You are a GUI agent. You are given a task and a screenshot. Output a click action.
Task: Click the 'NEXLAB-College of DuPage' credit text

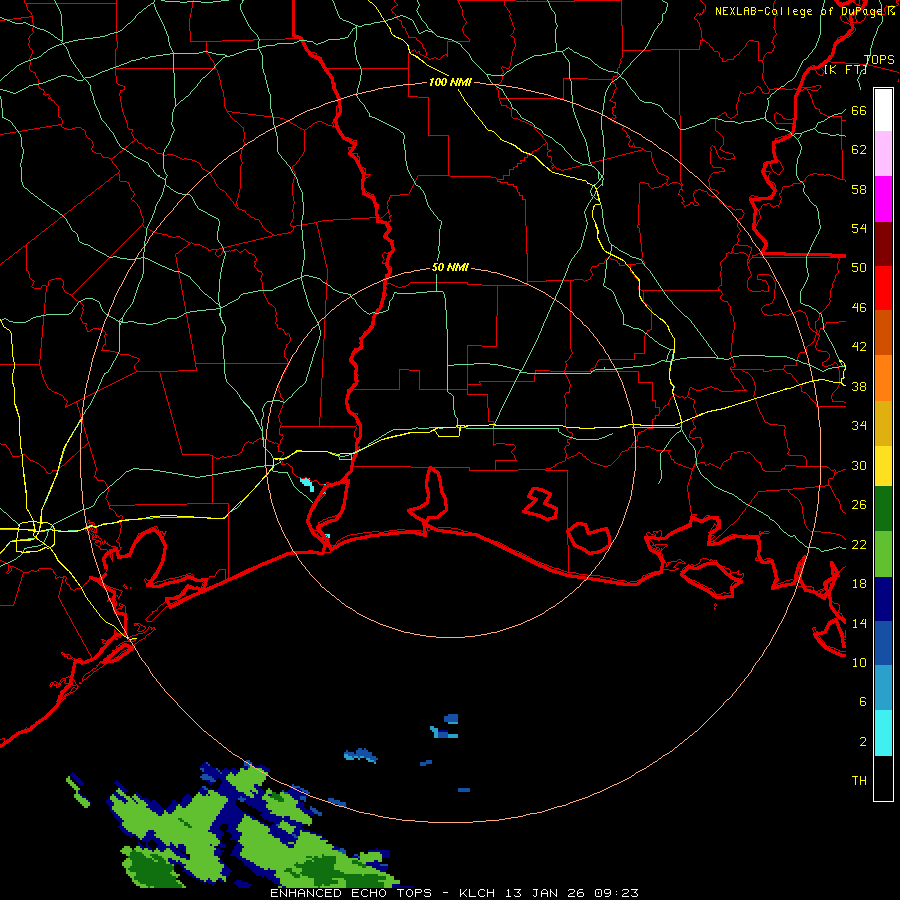tap(800, 11)
